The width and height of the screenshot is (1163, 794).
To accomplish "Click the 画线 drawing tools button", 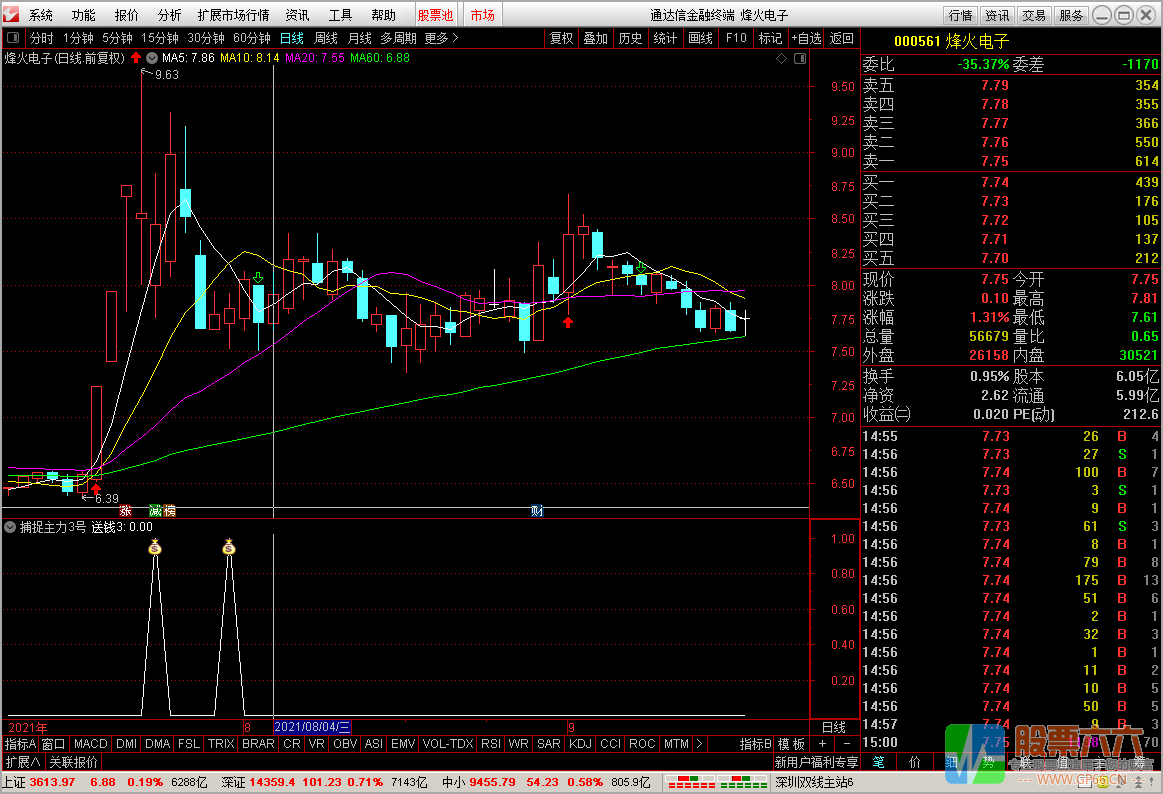I will point(700,38).
